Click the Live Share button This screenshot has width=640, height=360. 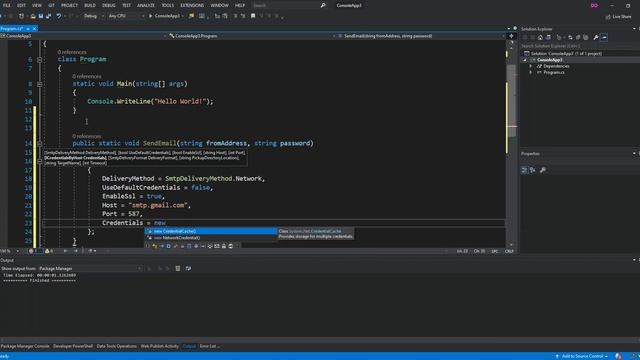coord(618,17)
